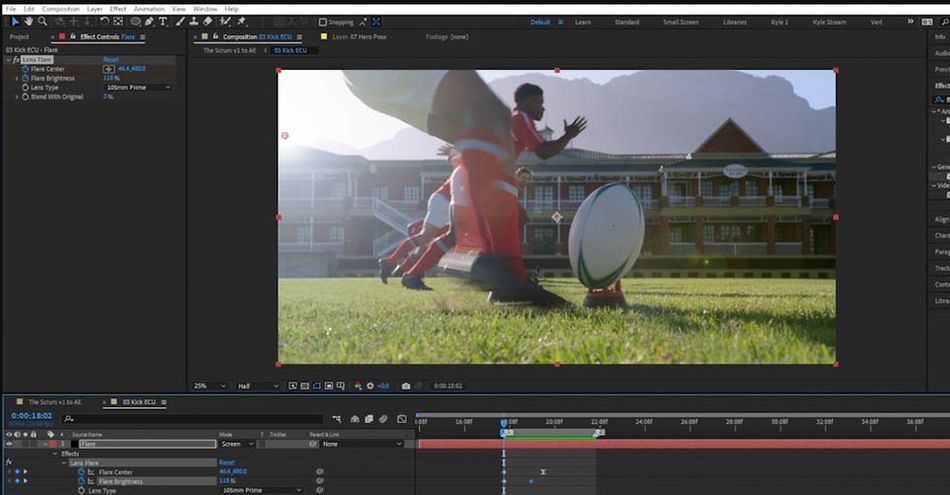Select the Roto Brush tool
Screen dimensions: 950x495
(x=225, y=22)
